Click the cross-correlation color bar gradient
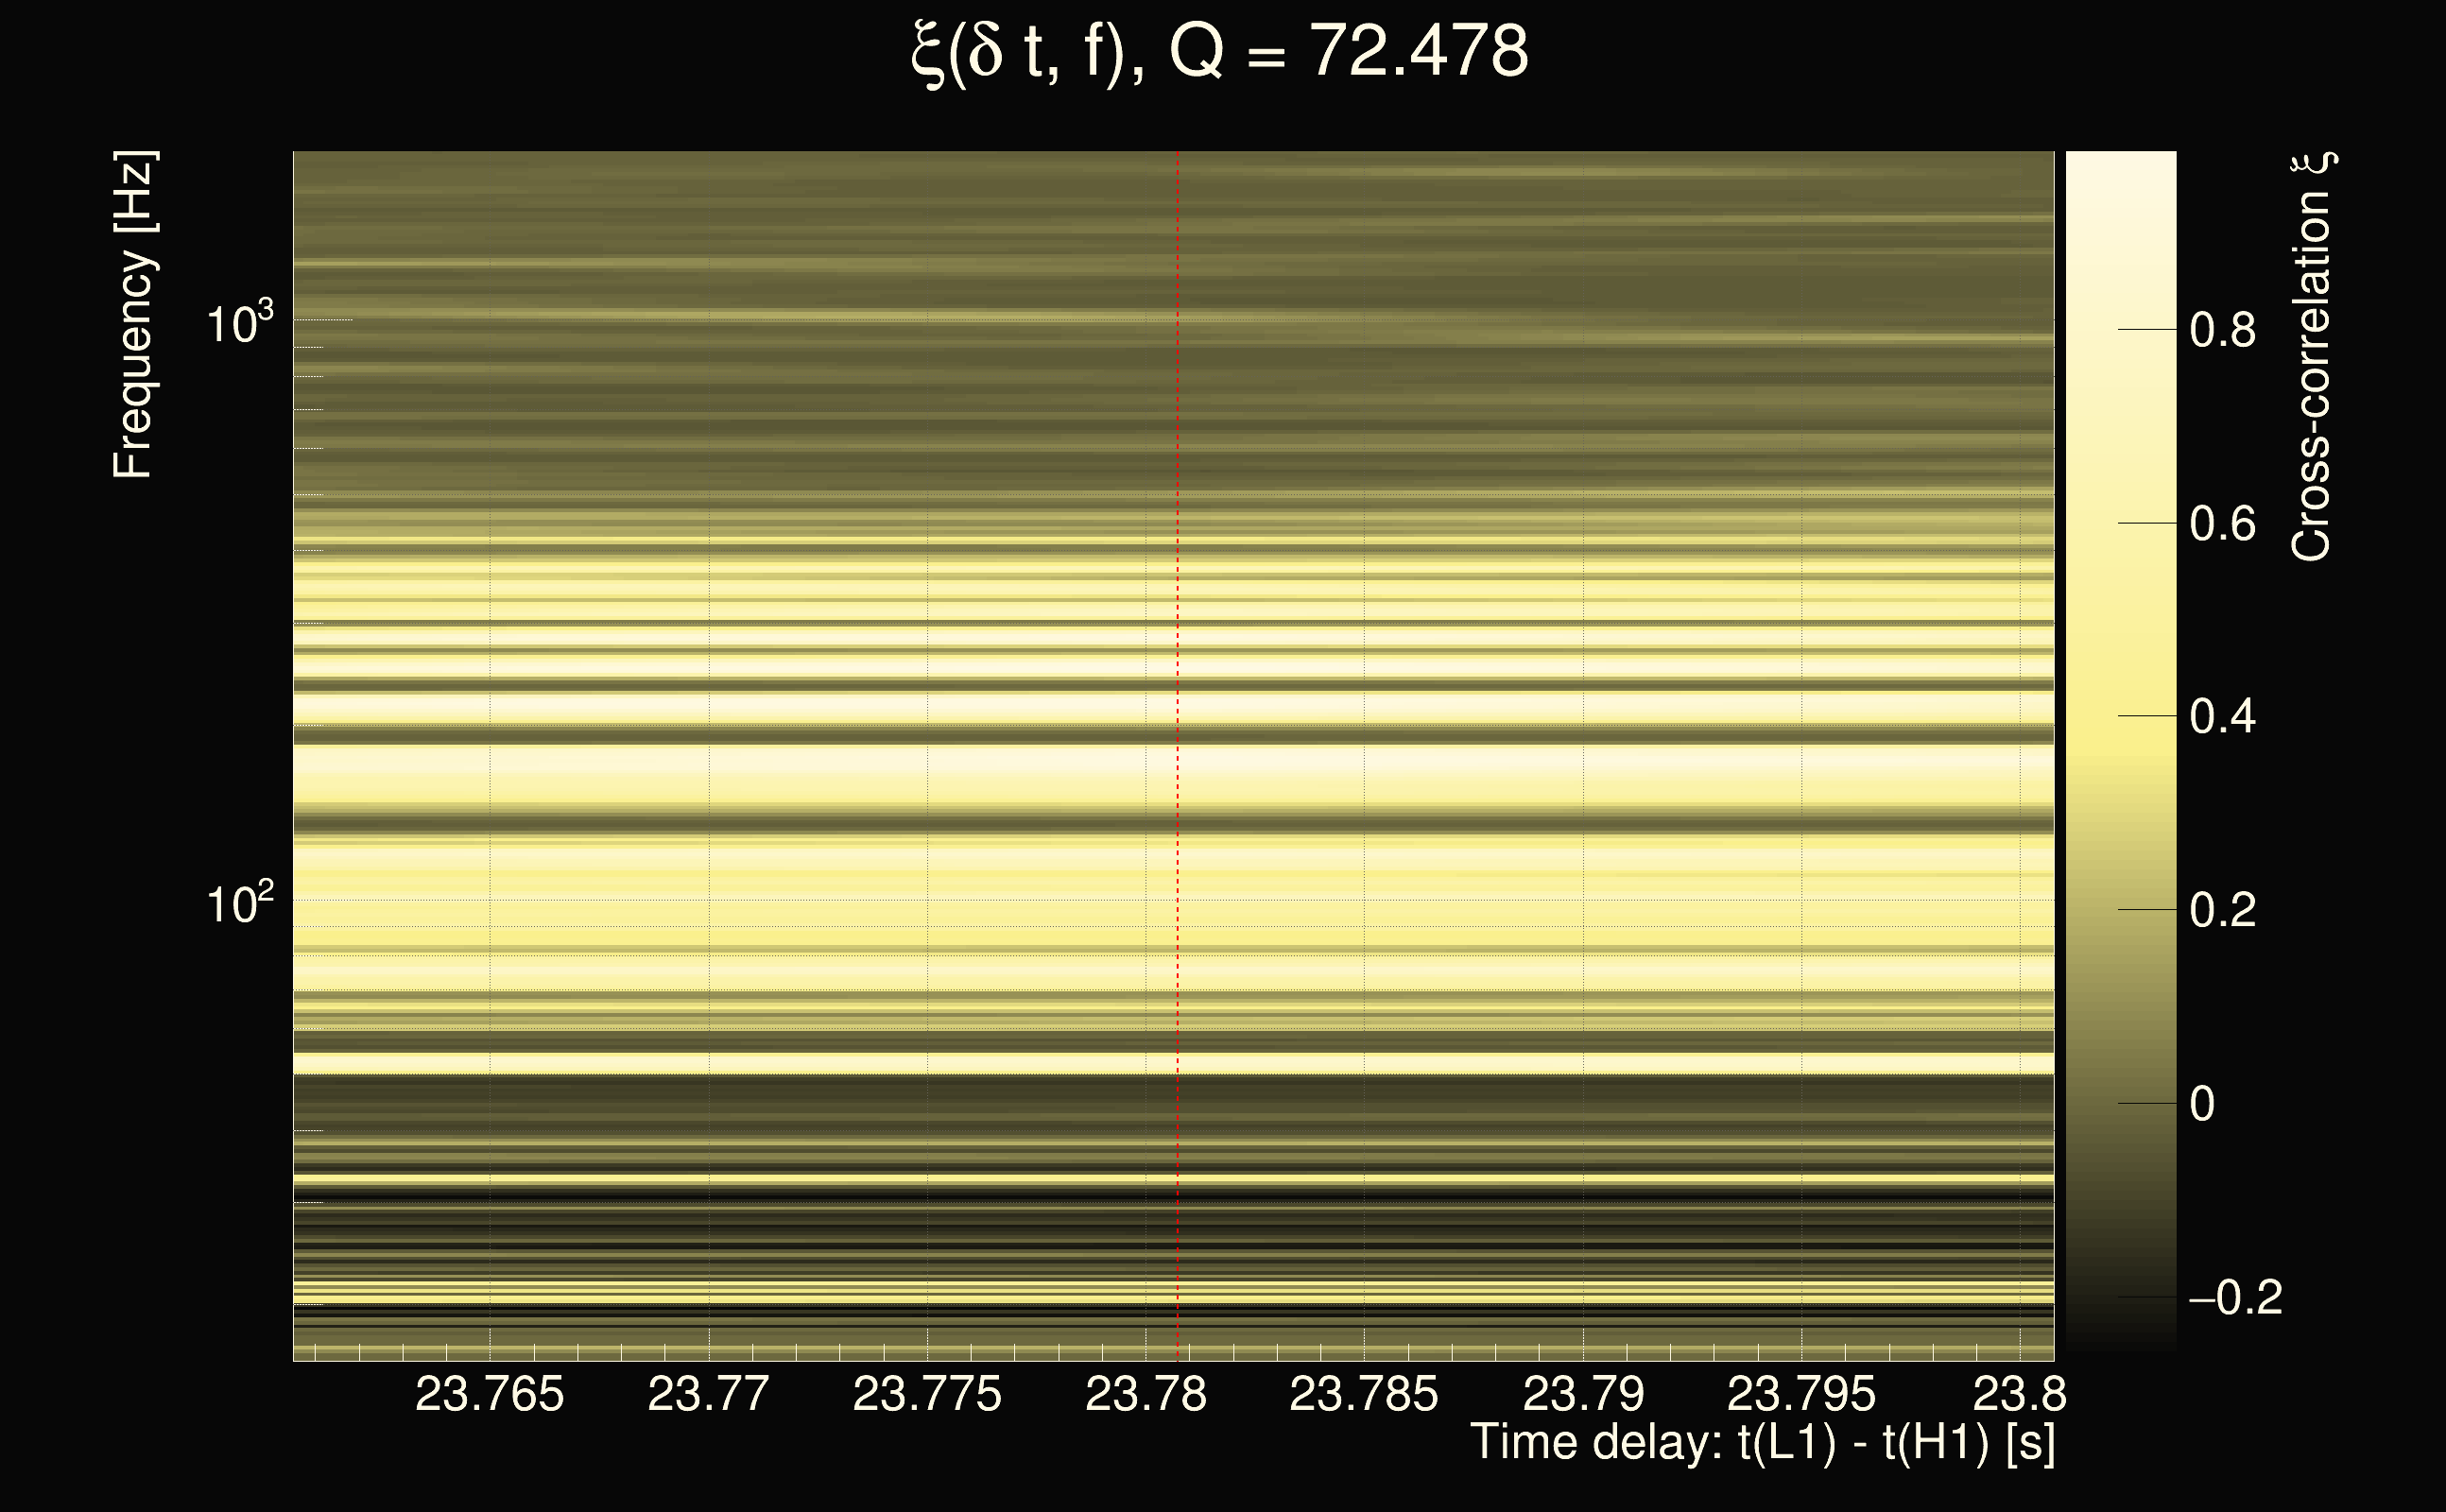 click(x=2120, y=750)
